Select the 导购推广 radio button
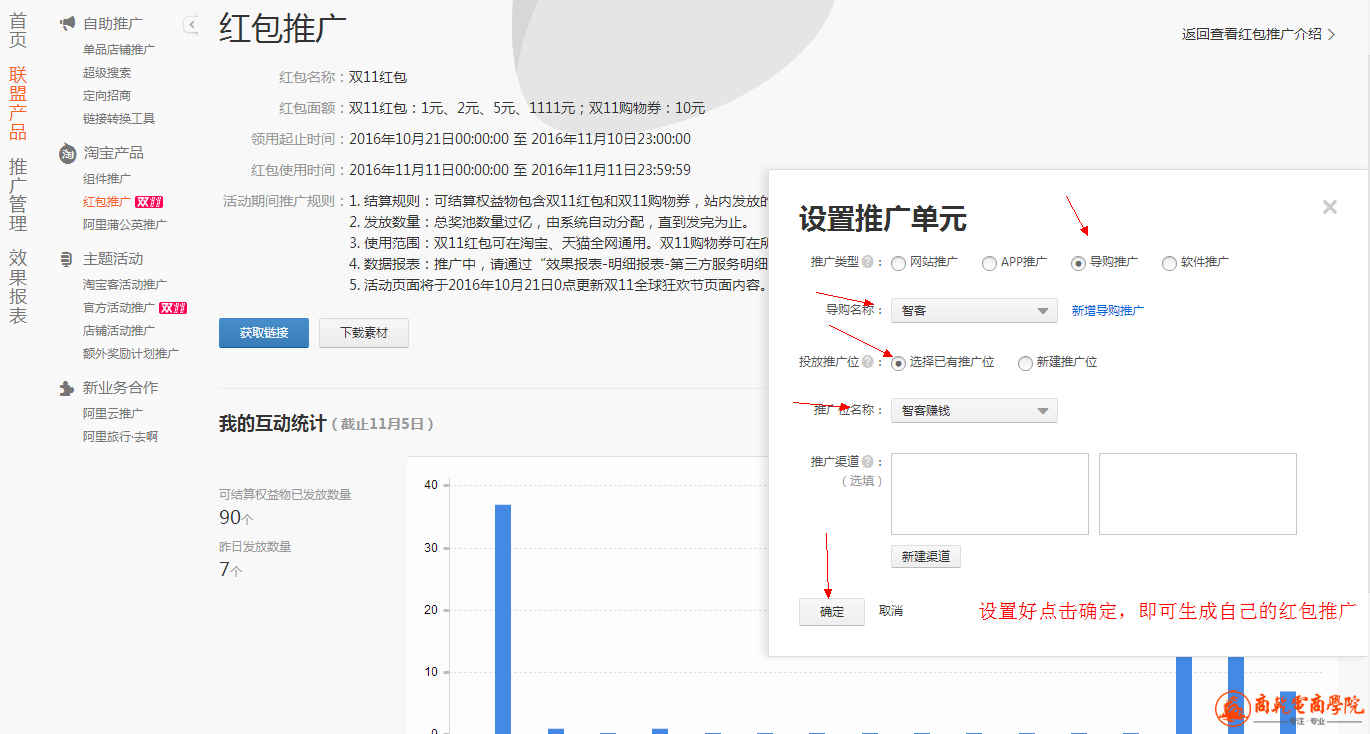1370x734 pixels. (x=1078, y=264)
